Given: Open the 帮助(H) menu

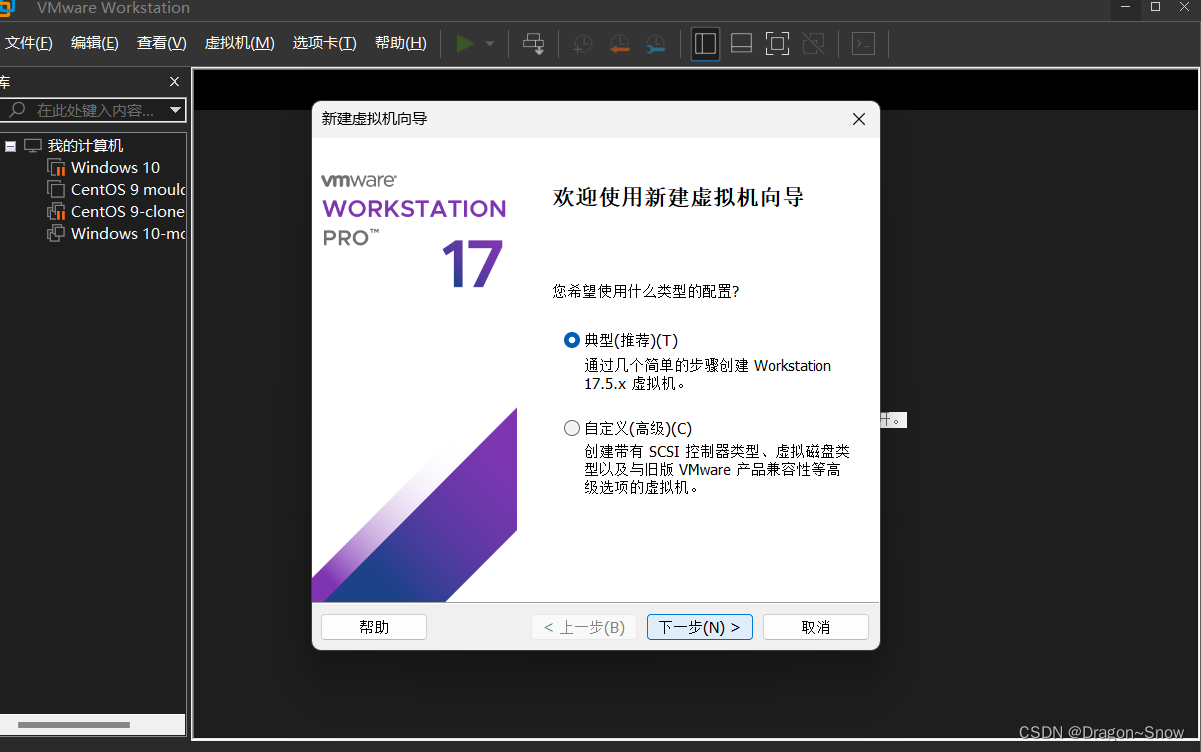Looking at the screenshot, I should tap(400, 43).
